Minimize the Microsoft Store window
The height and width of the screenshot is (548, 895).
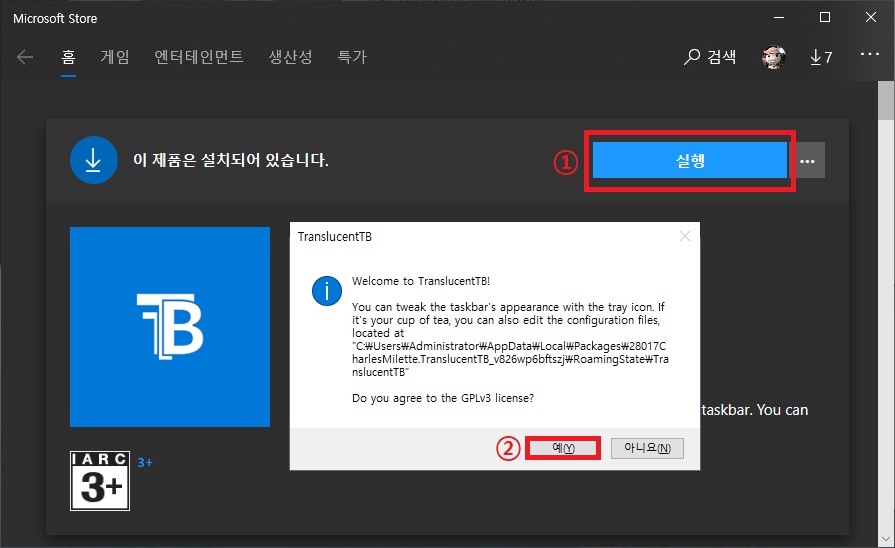coord(779,18)
